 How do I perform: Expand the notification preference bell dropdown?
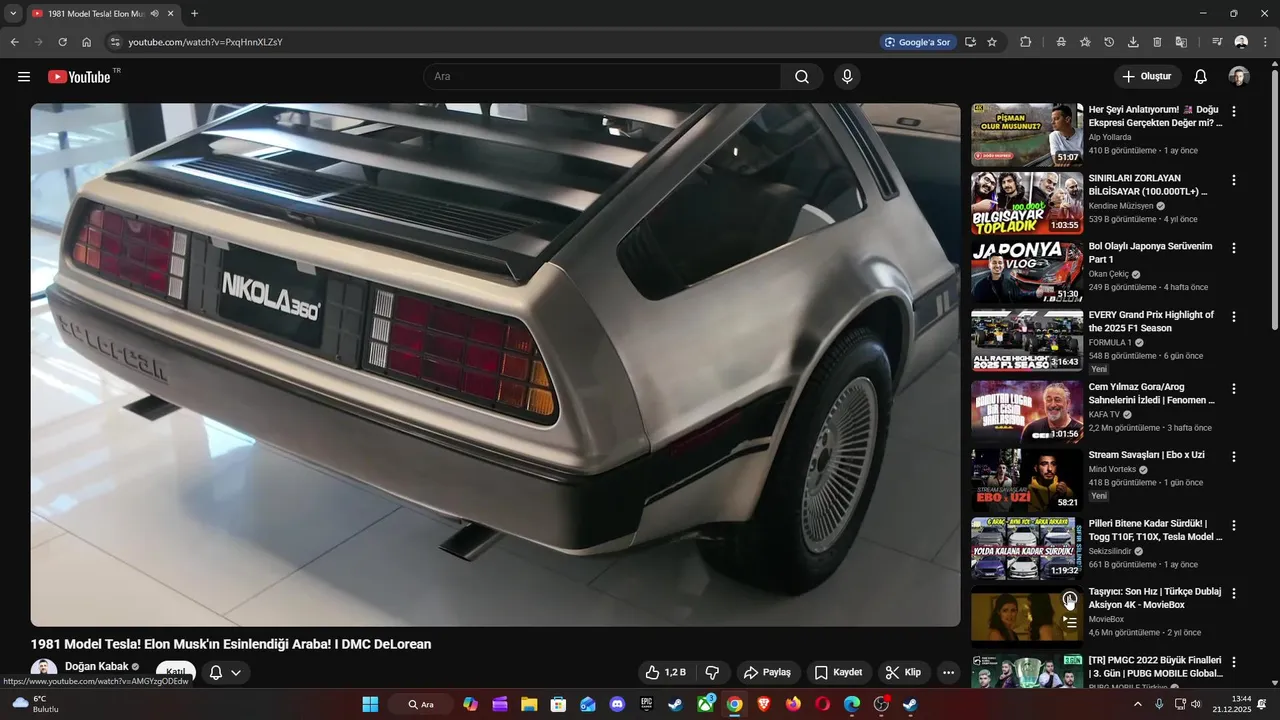pos(225,672)
